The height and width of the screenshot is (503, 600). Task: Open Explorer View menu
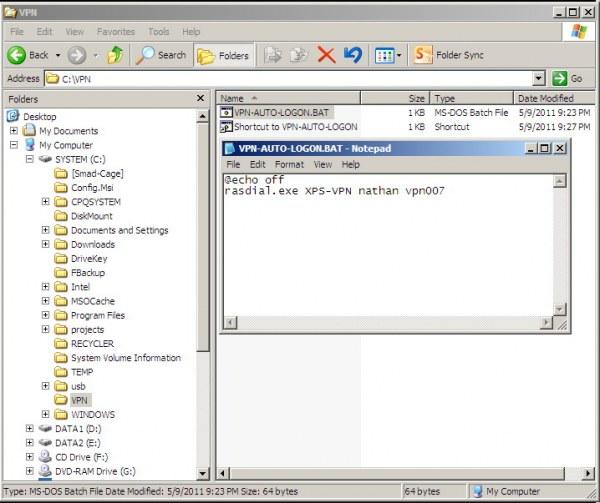[75, 32]
